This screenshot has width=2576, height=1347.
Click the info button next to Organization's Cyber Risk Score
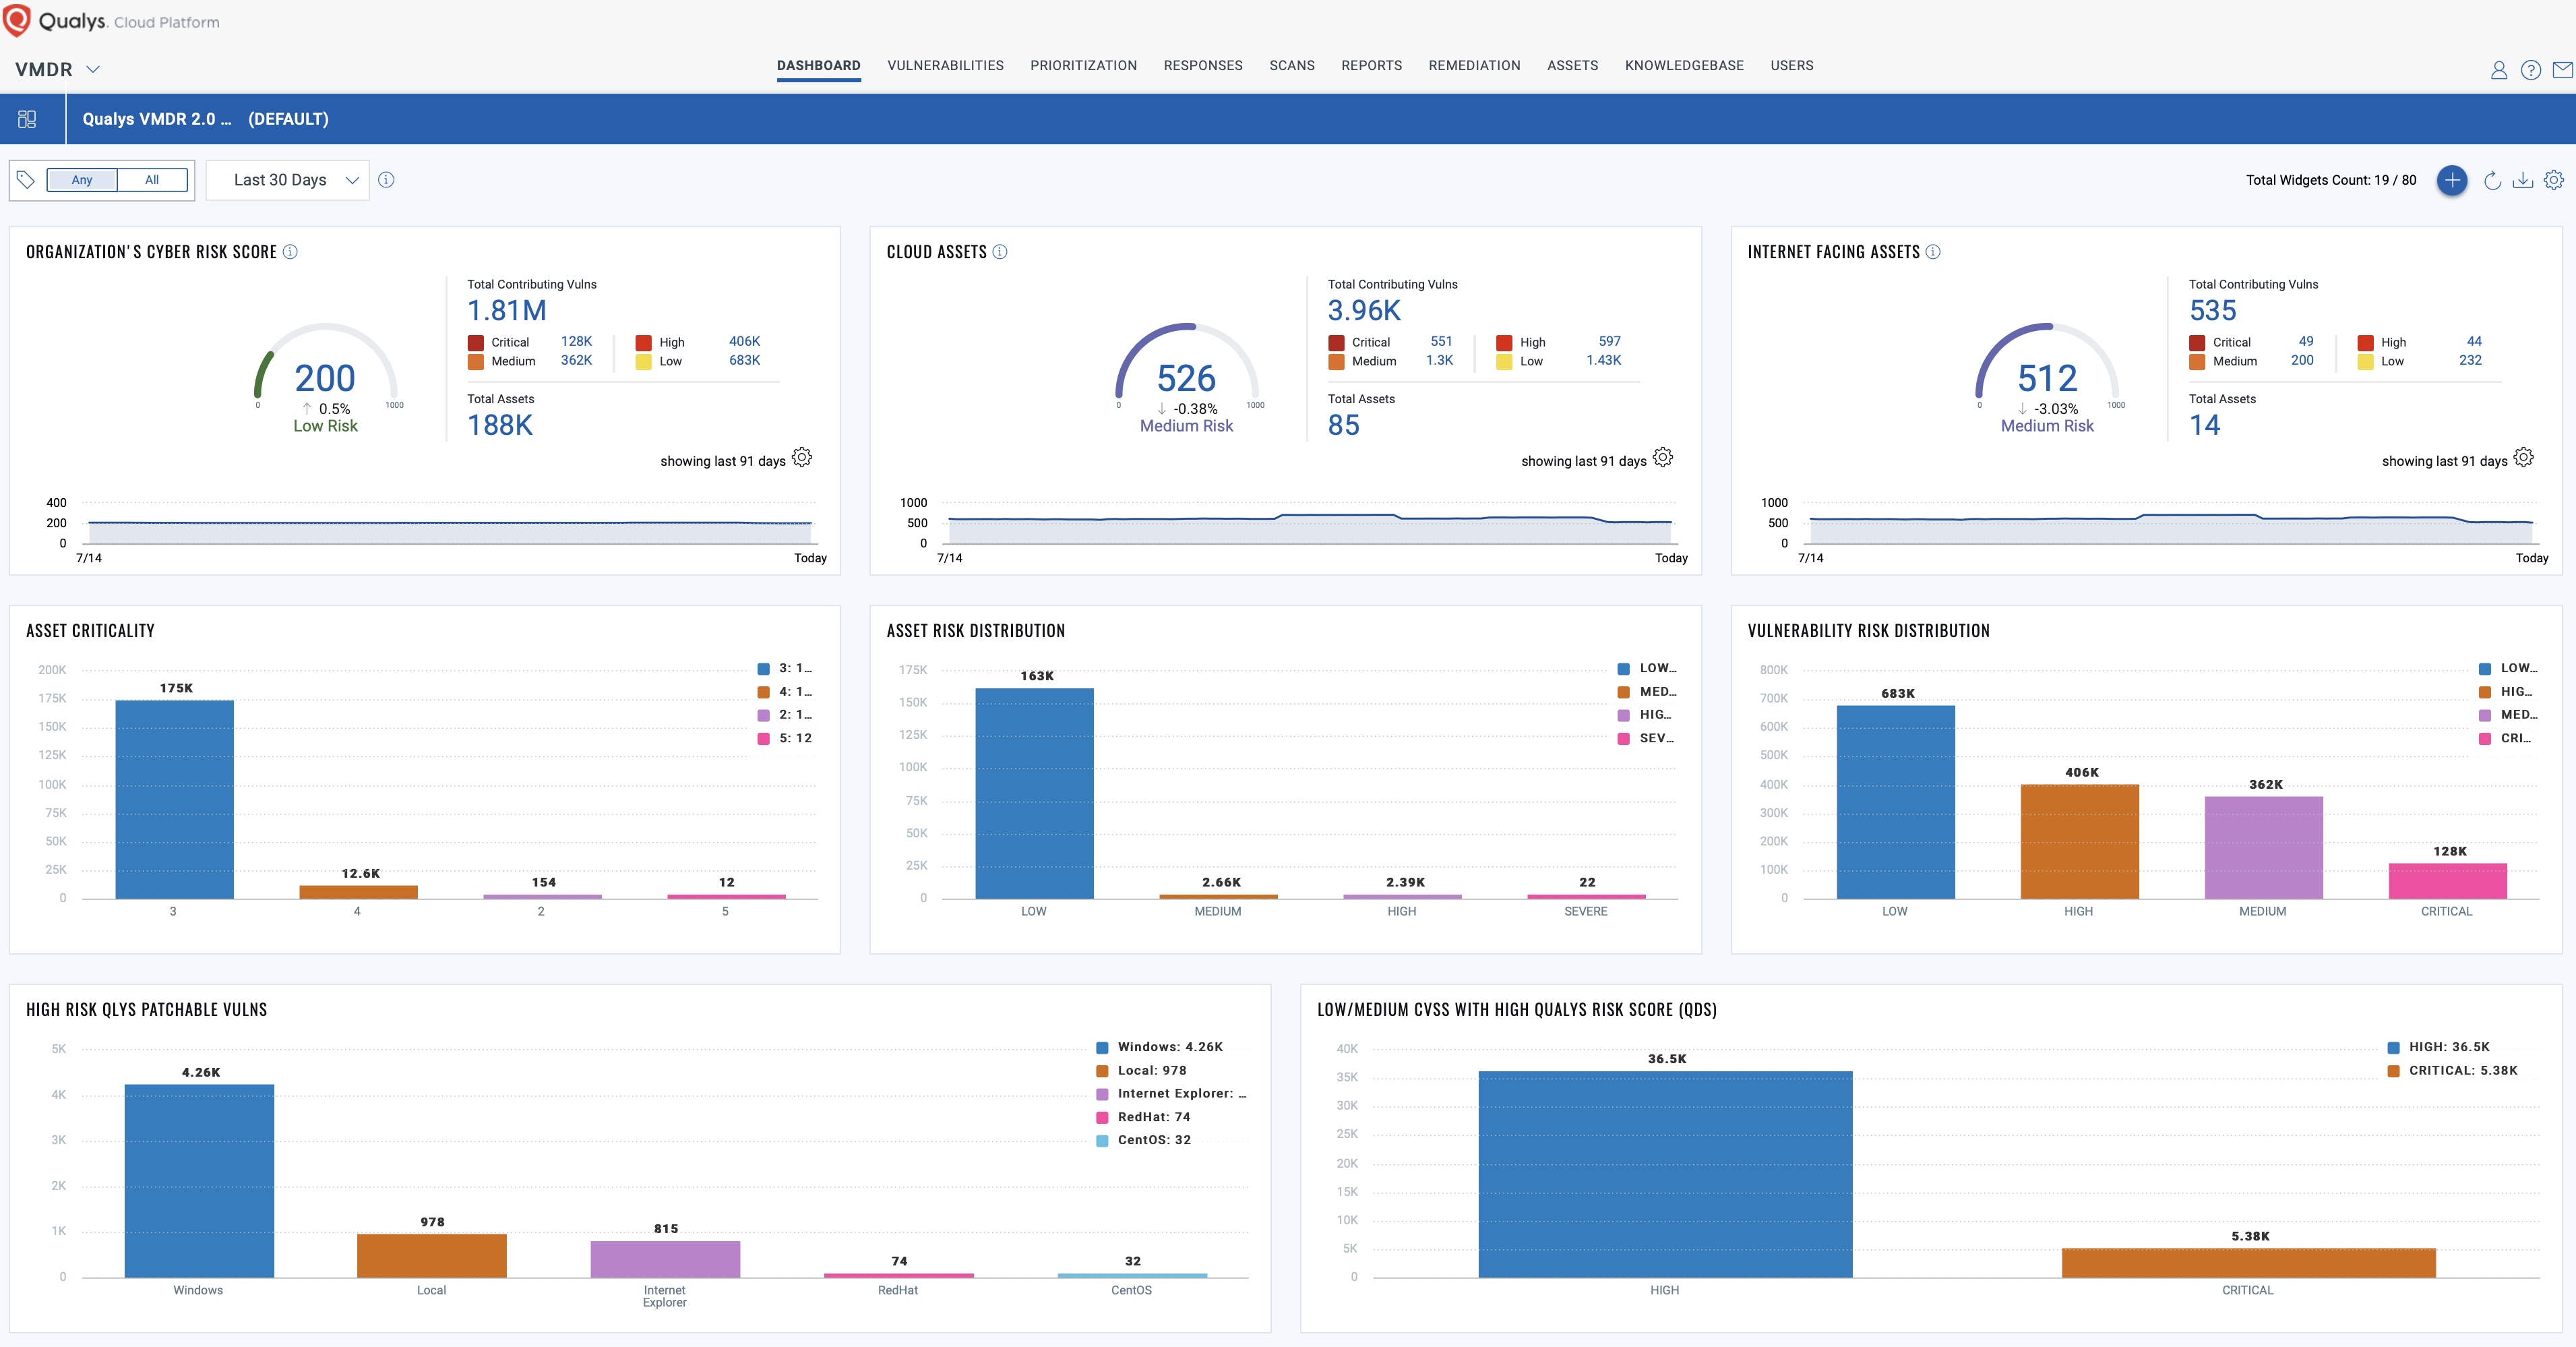[x=289, y=252]
